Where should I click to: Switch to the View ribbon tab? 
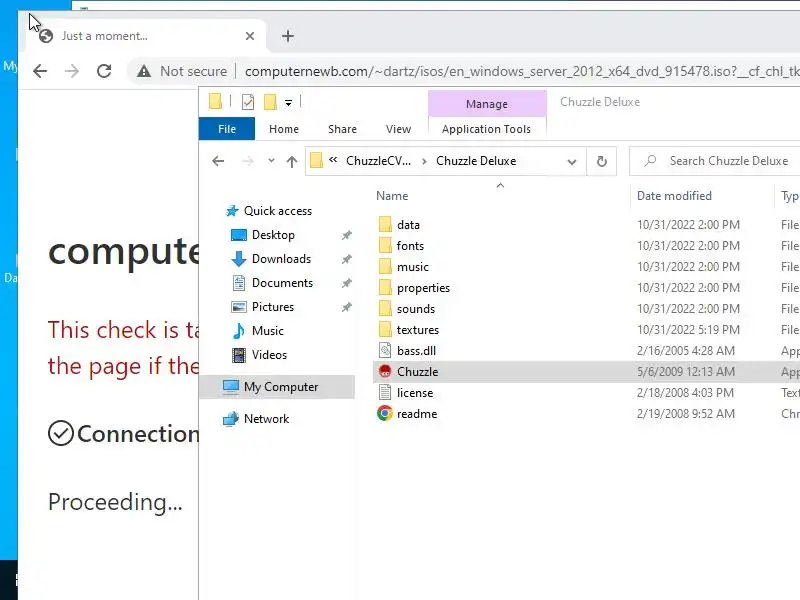coord(398,129)
